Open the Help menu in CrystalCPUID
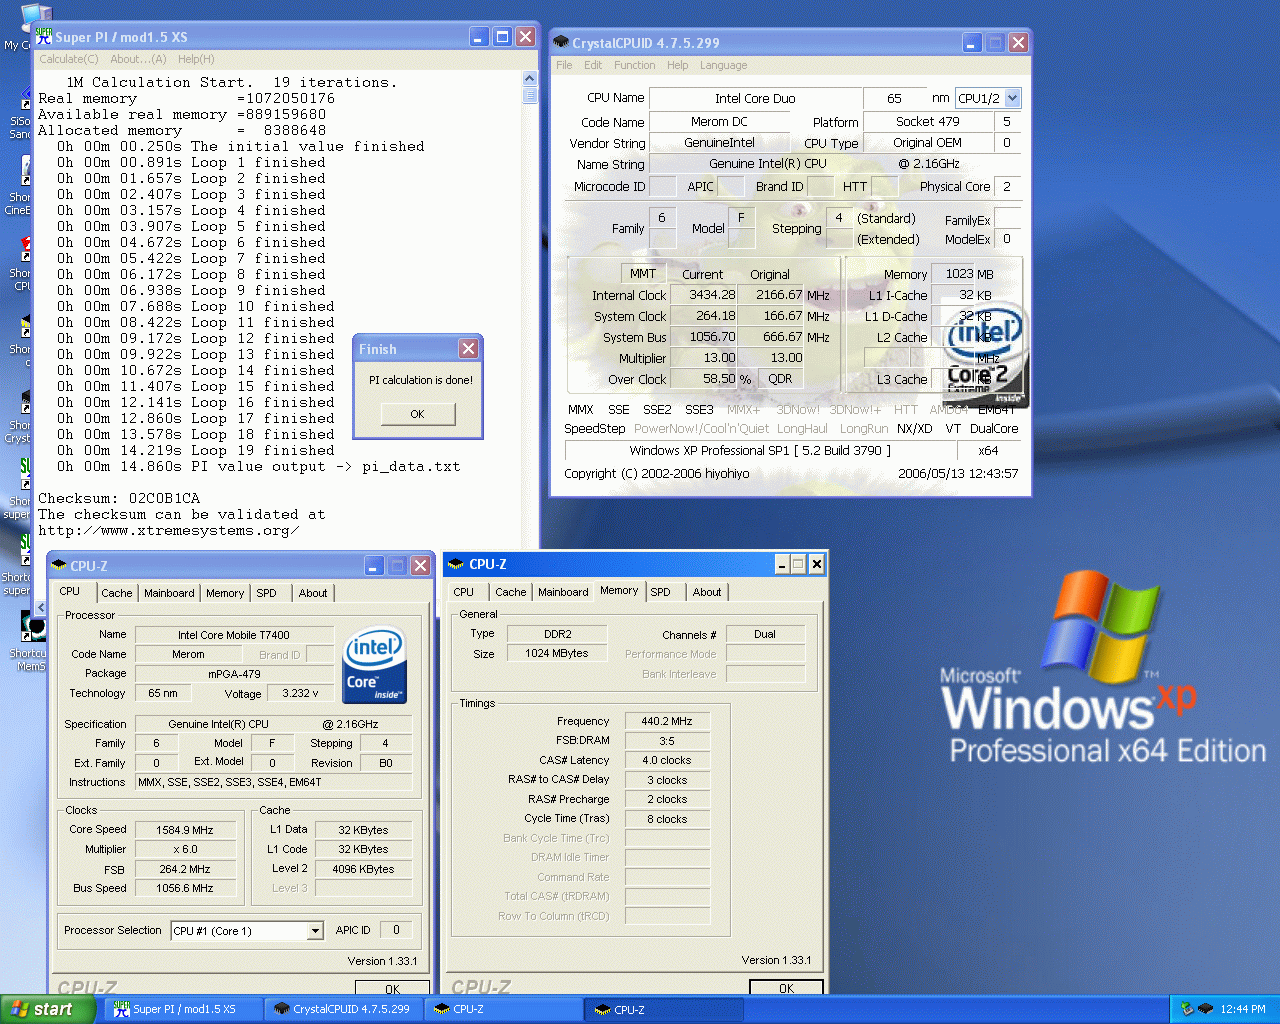This screenshot has width=1280, height=1024. click(x=678, y=65)
